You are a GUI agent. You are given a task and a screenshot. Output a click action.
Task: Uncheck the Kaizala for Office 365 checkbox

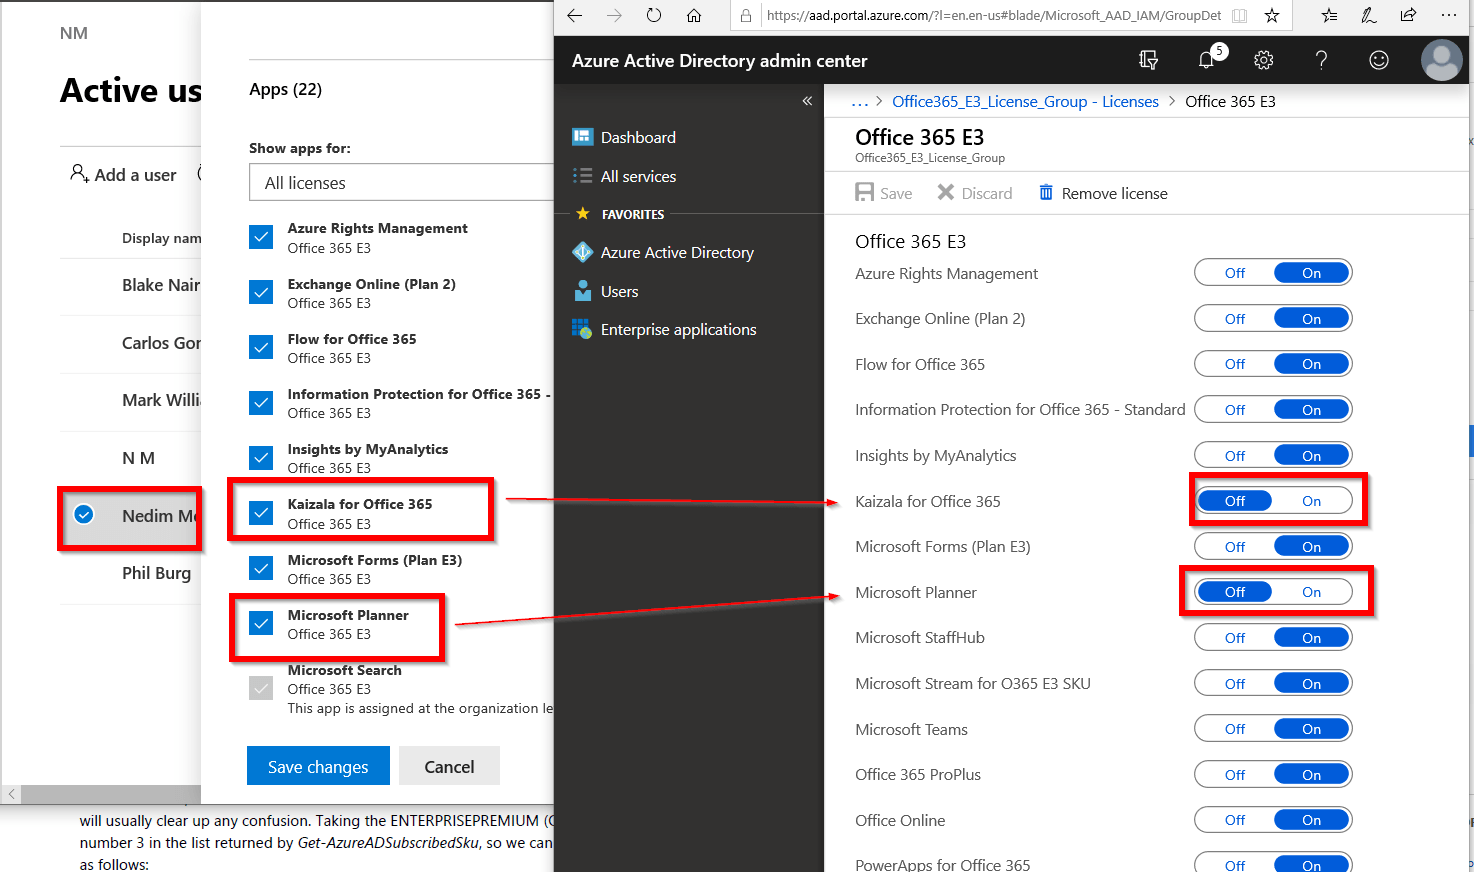click(261, 513)
